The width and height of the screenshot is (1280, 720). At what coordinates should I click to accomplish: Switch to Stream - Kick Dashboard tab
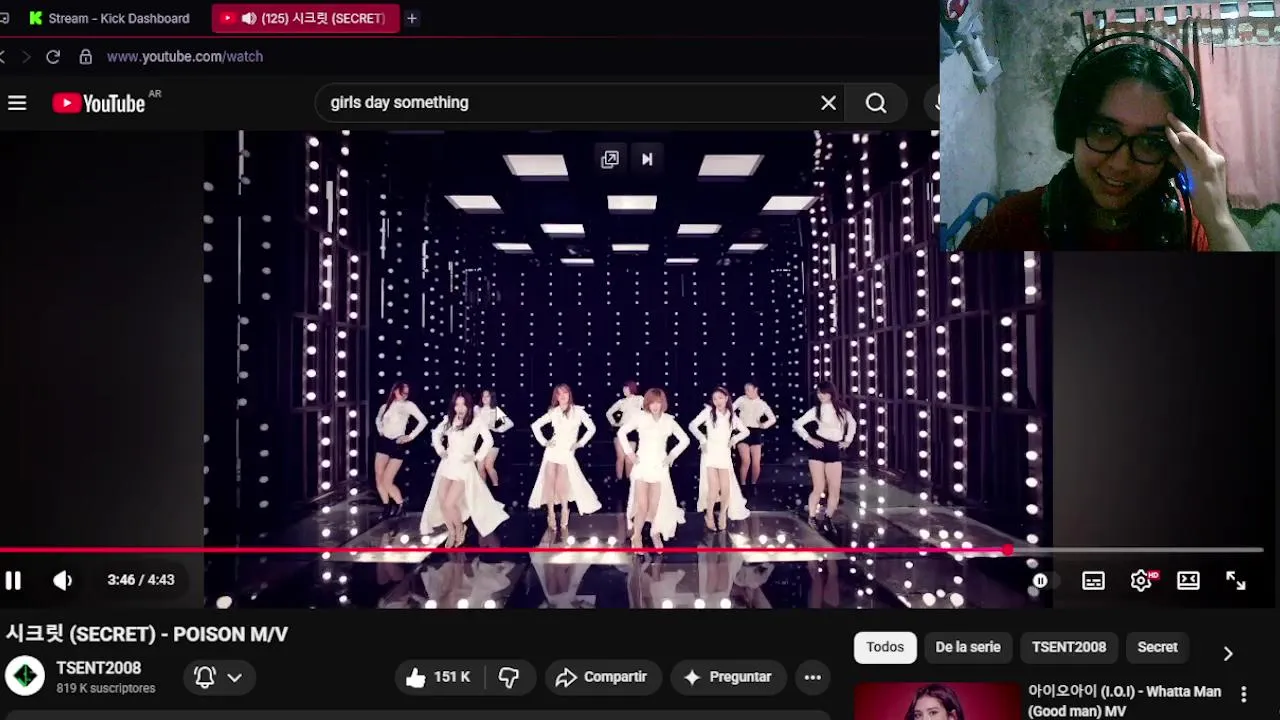[108, 18]
